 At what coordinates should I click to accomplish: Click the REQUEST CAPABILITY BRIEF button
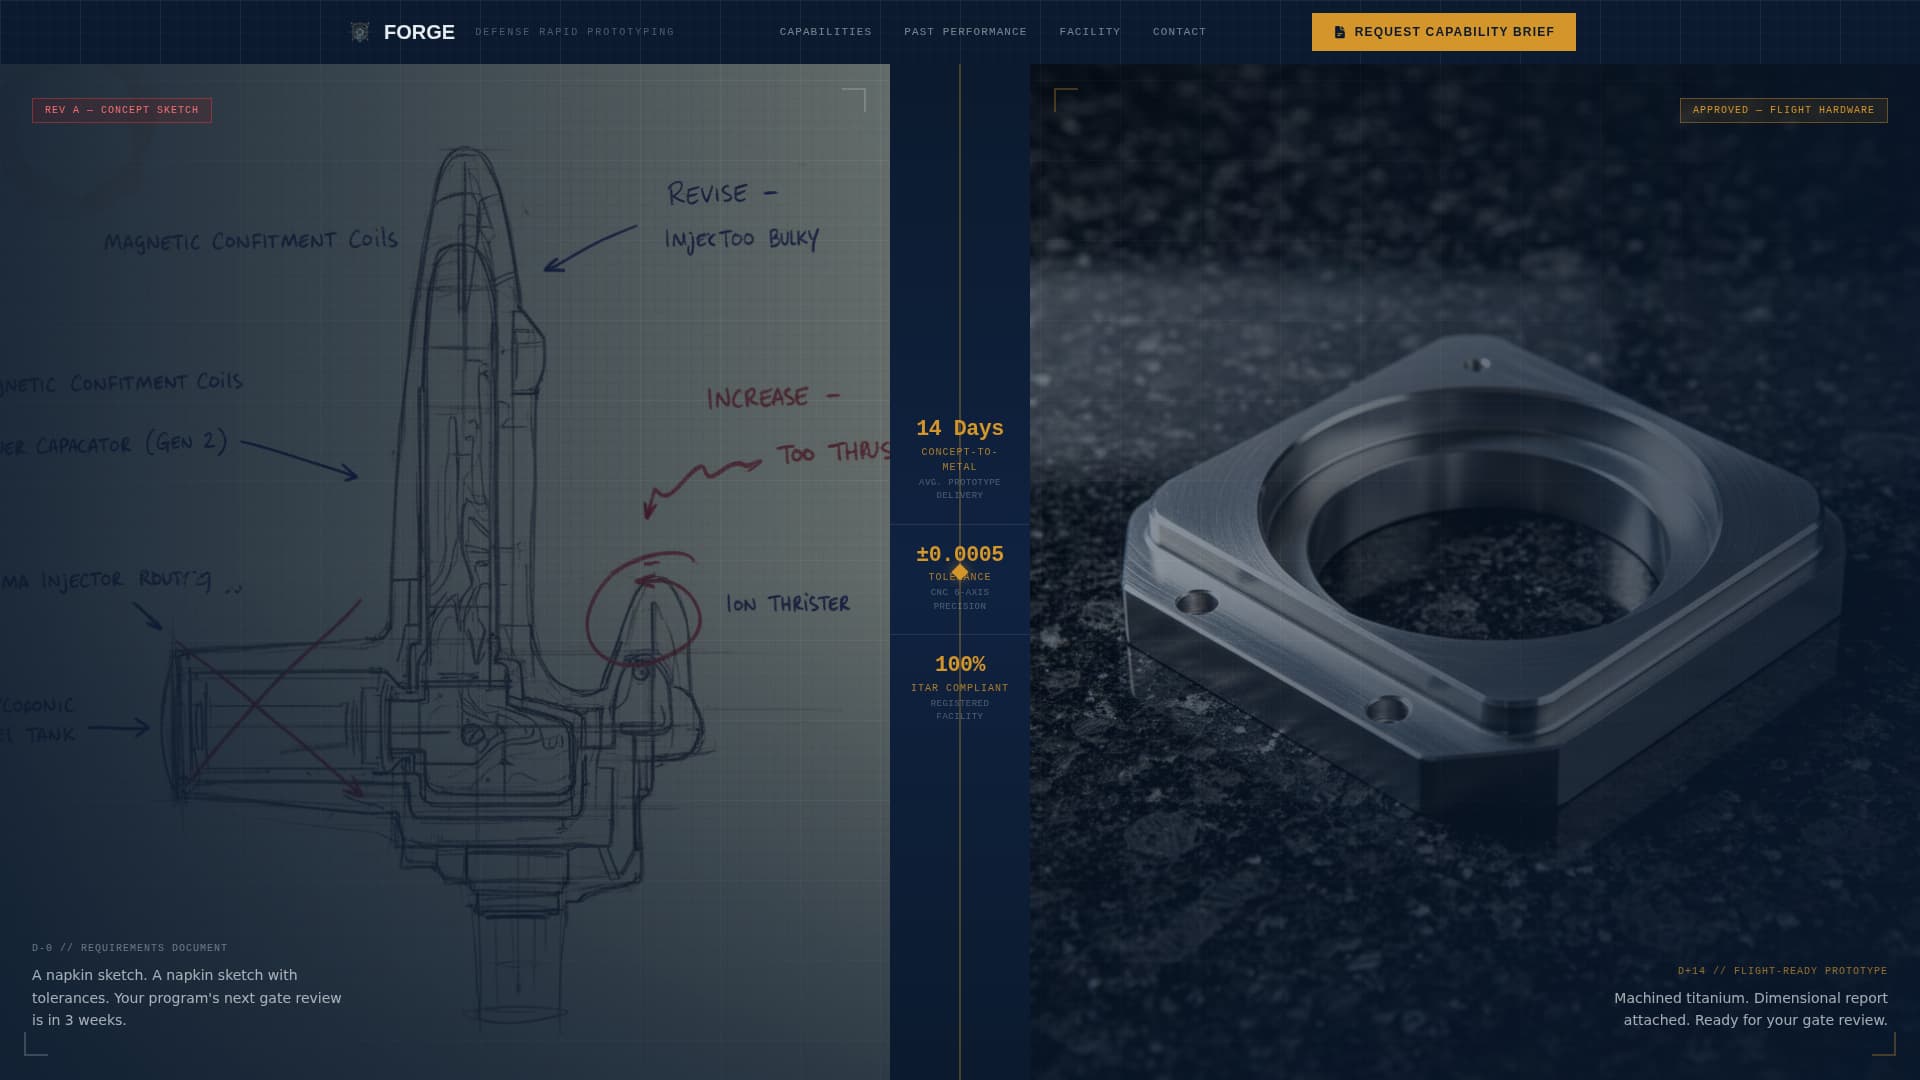pyautogui.click(x=1443, y=31)
